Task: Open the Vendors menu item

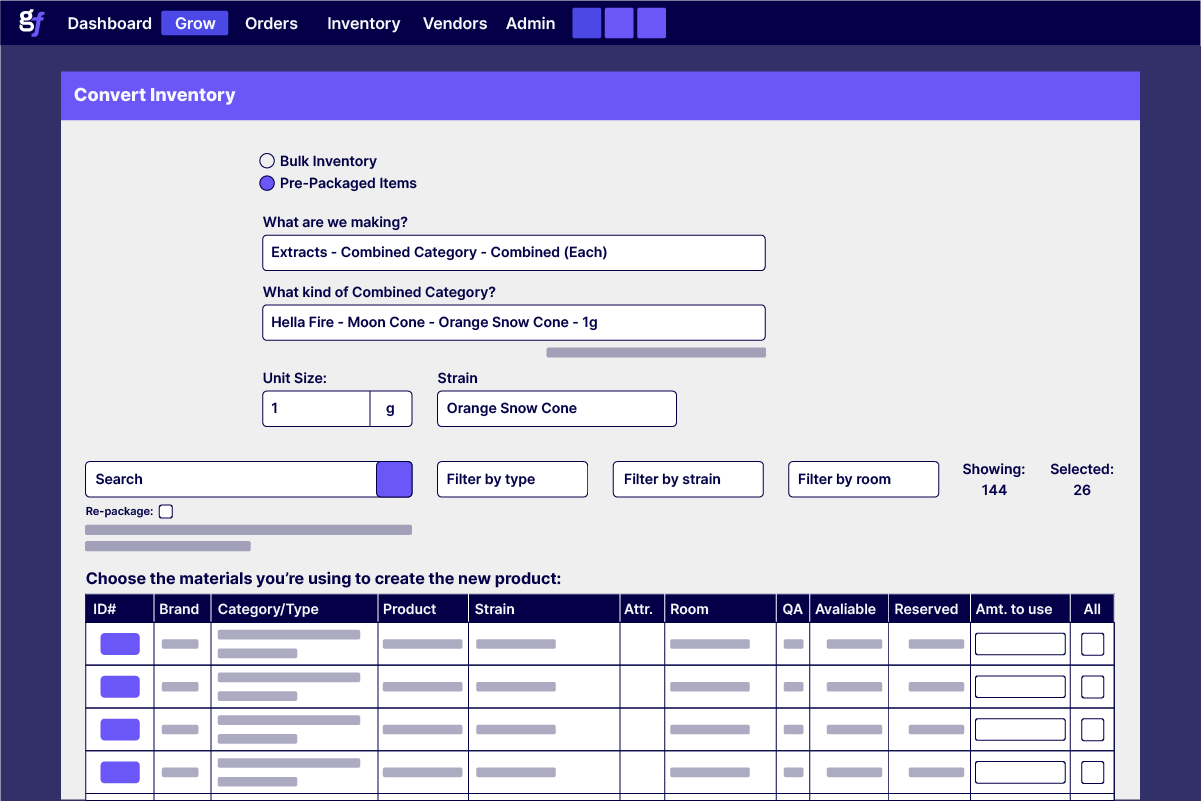Action: (x=455, y=23)
